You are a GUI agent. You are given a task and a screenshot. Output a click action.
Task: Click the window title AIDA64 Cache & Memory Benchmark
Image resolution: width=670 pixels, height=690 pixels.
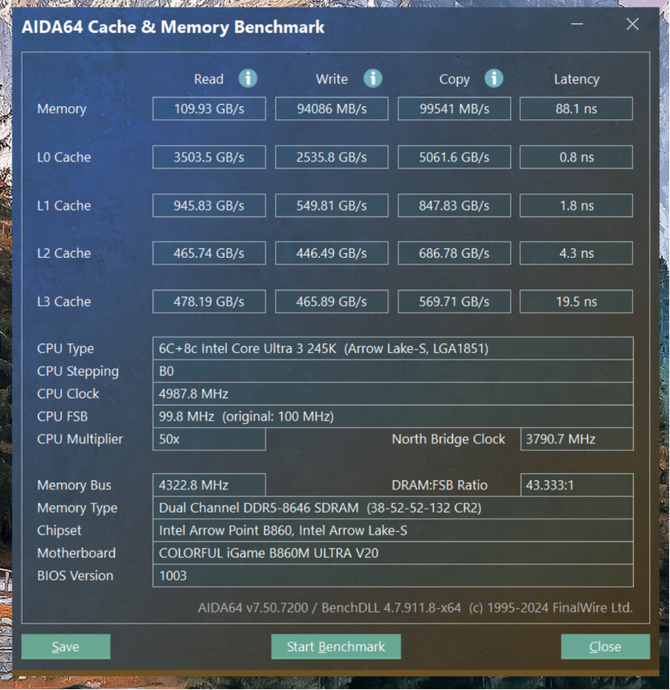pos(173,27)
